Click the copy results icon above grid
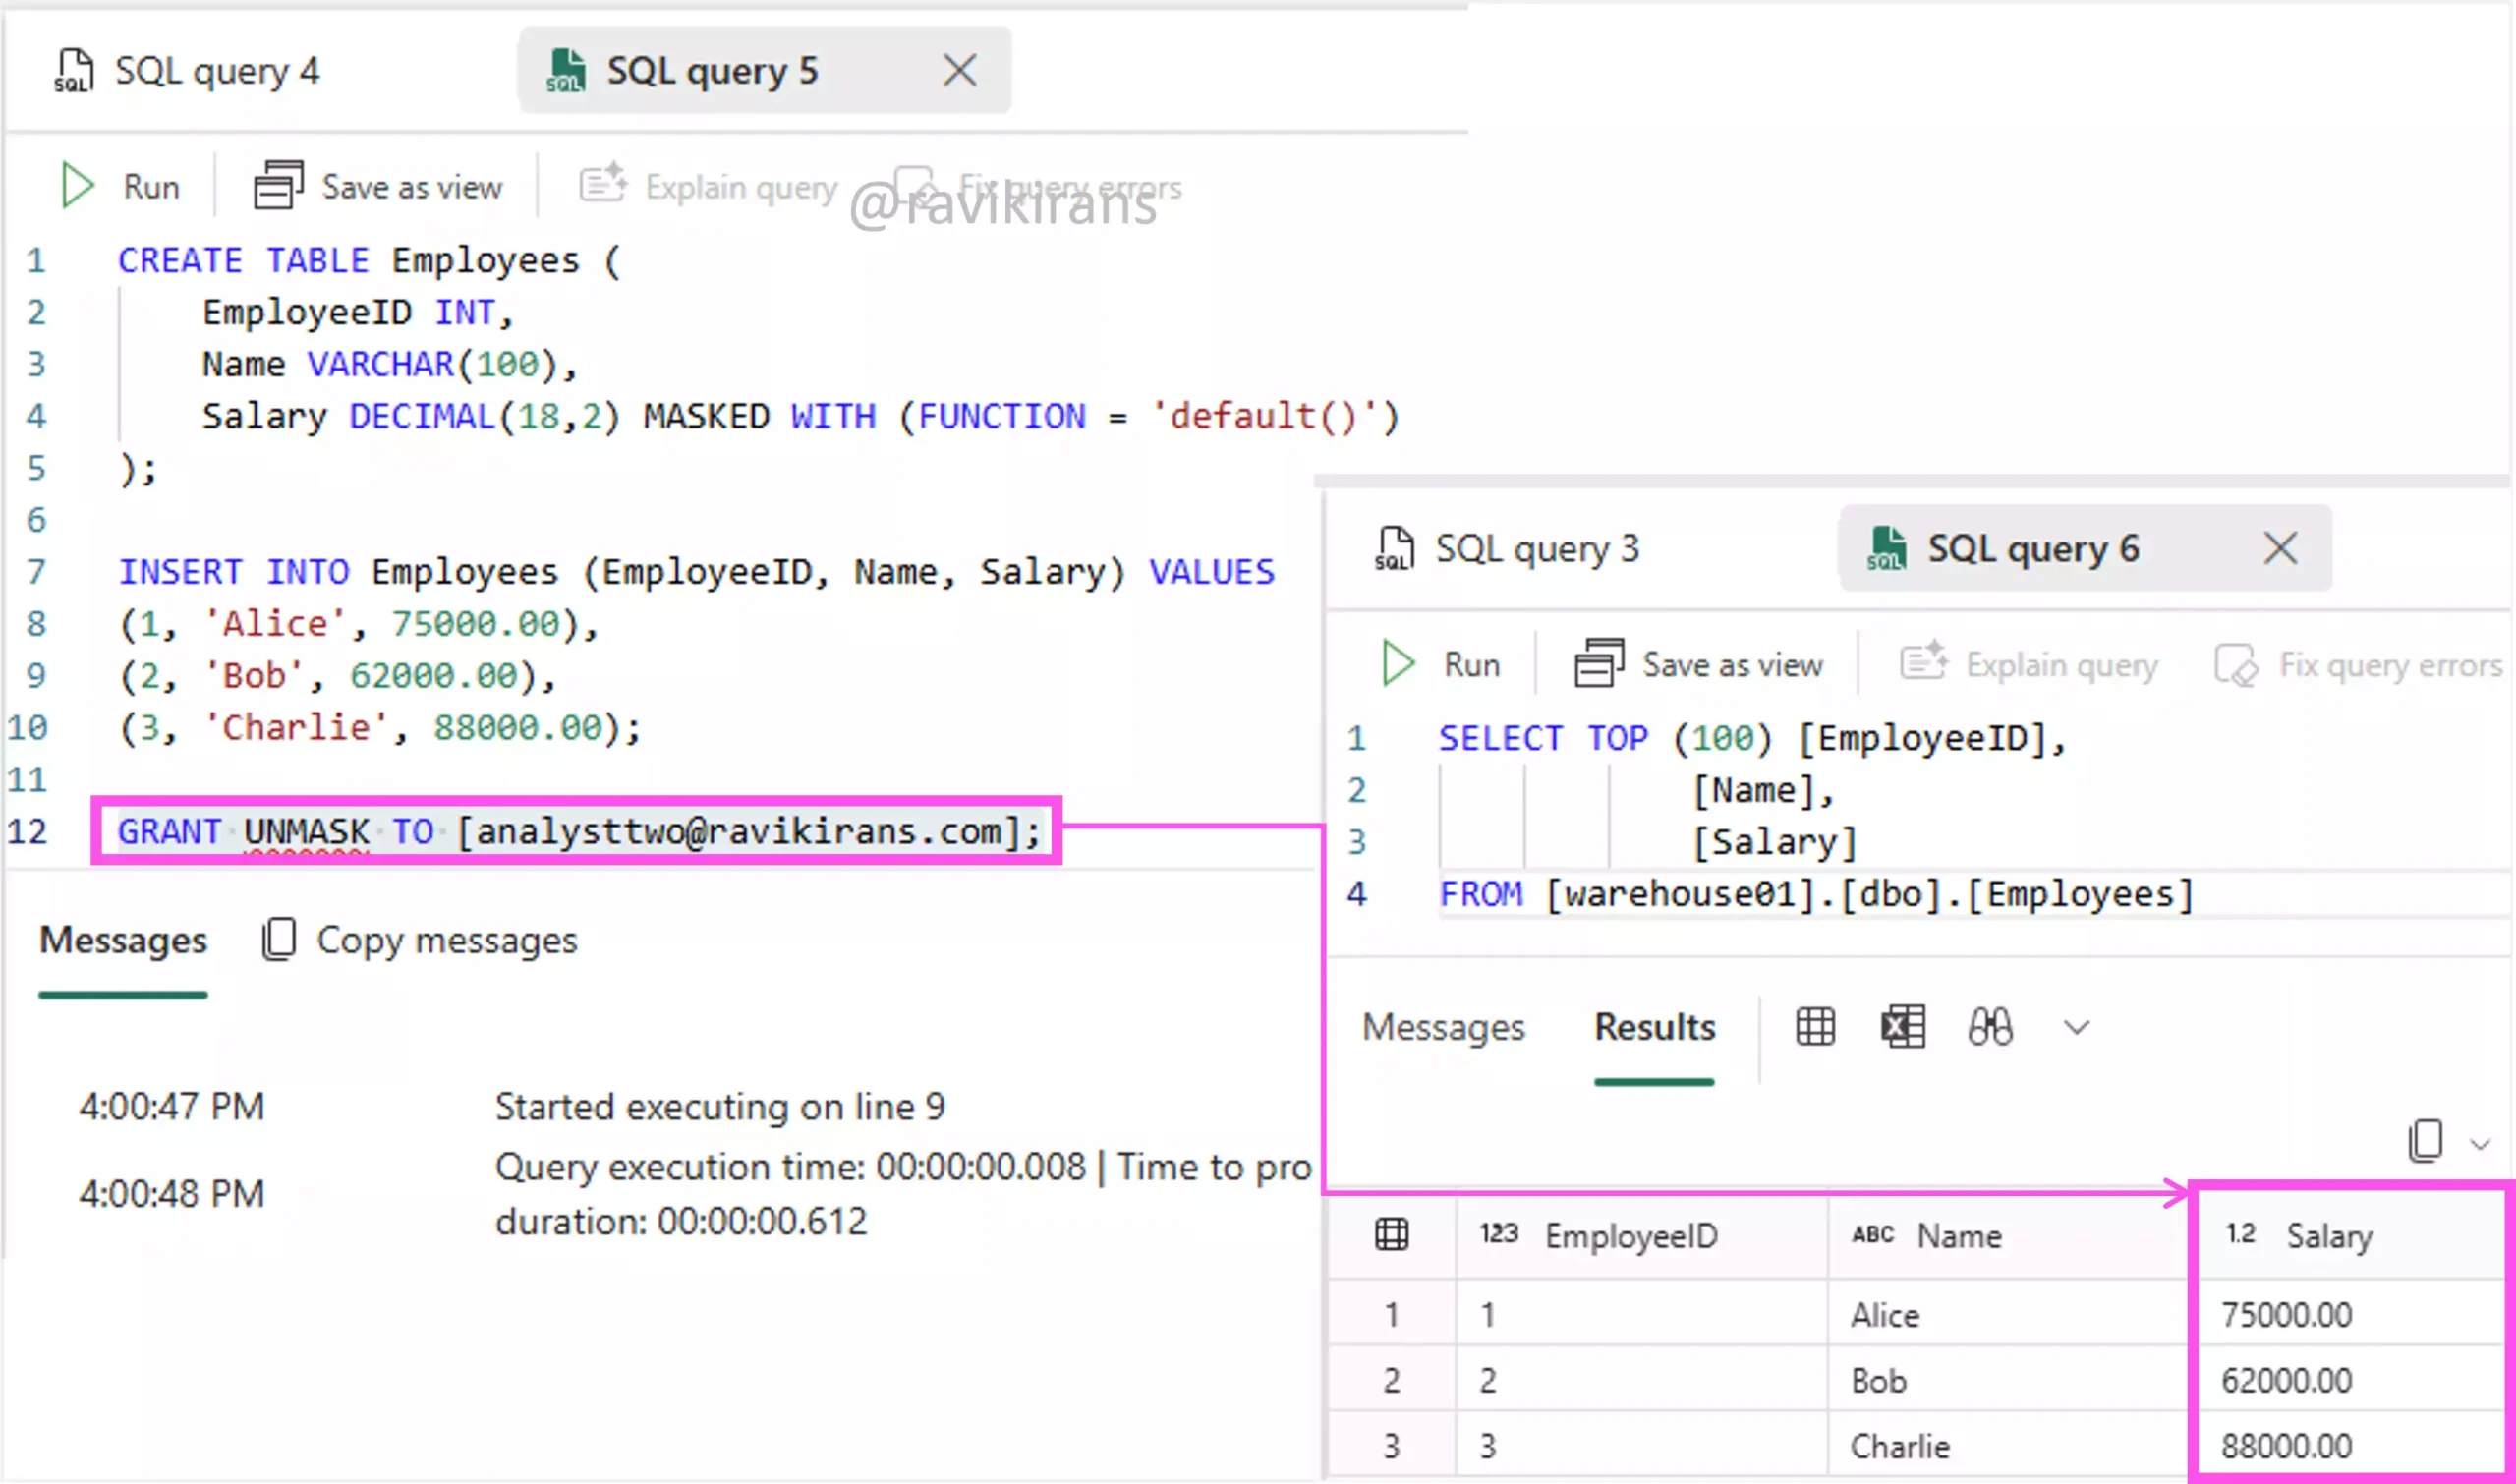 click(2425, 1141)
